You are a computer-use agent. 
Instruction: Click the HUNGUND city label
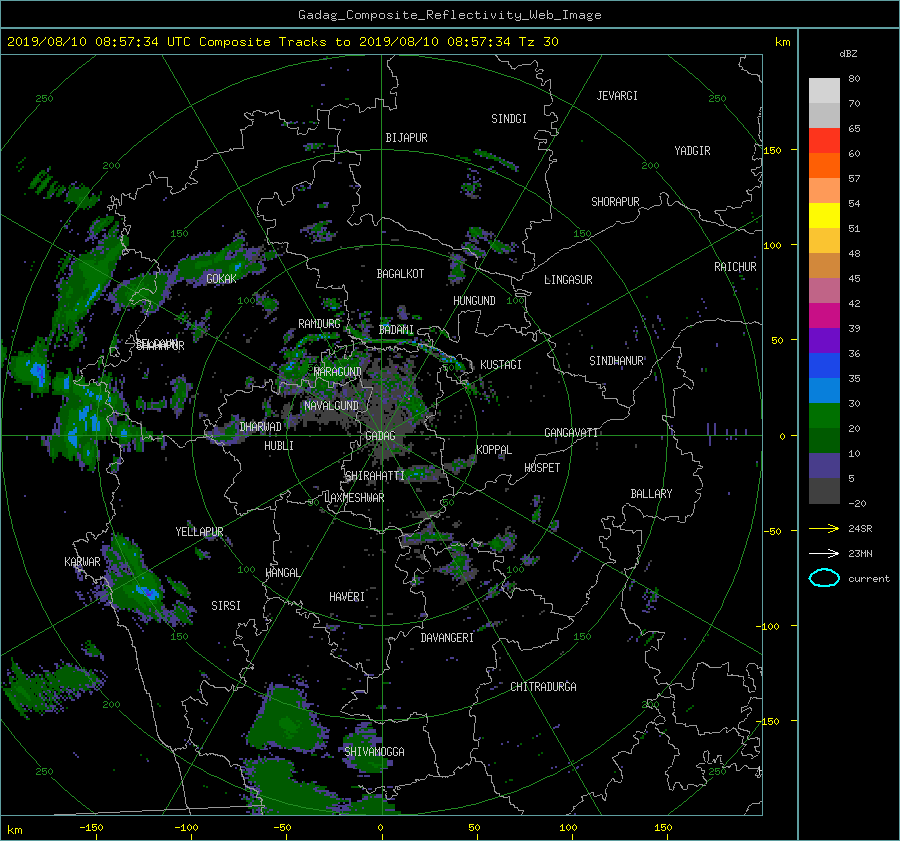[x=474, y=301]
